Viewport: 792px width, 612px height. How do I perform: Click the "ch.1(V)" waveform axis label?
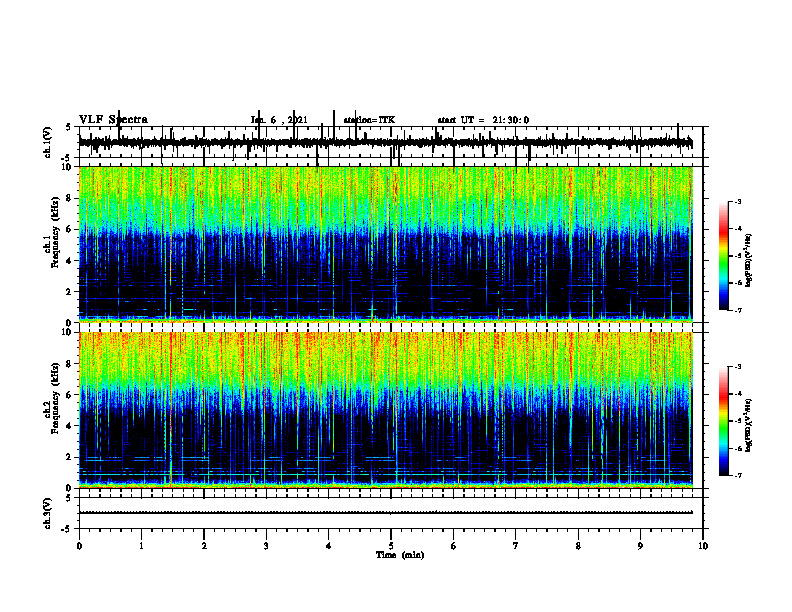tap(48, 142)
